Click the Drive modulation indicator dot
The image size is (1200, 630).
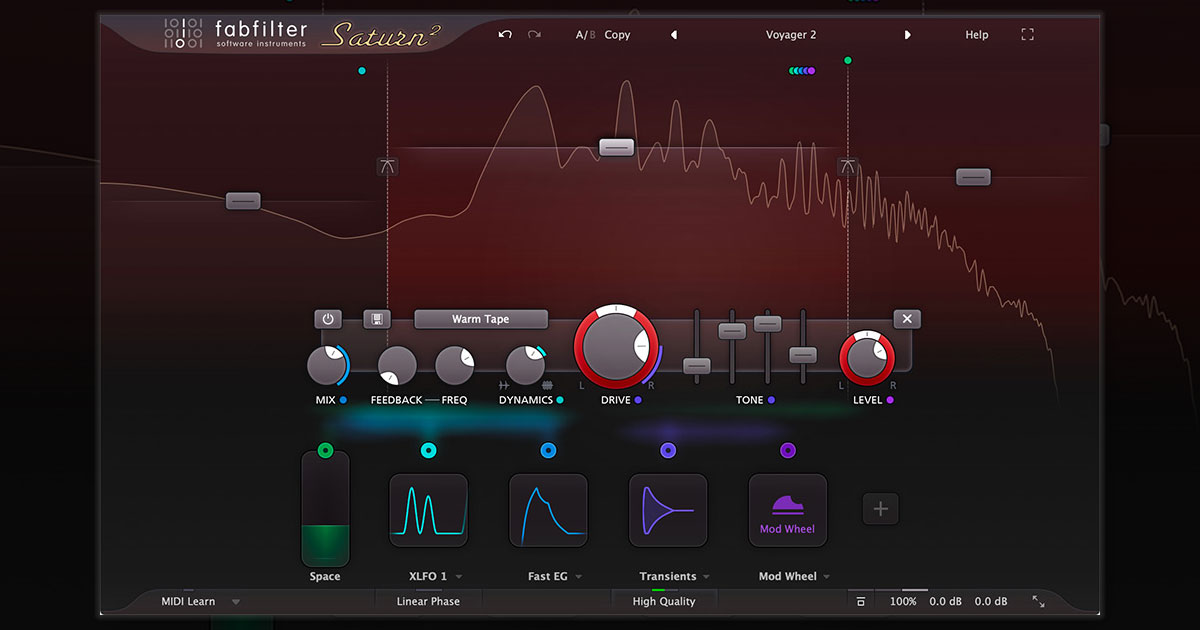[638, 400]
